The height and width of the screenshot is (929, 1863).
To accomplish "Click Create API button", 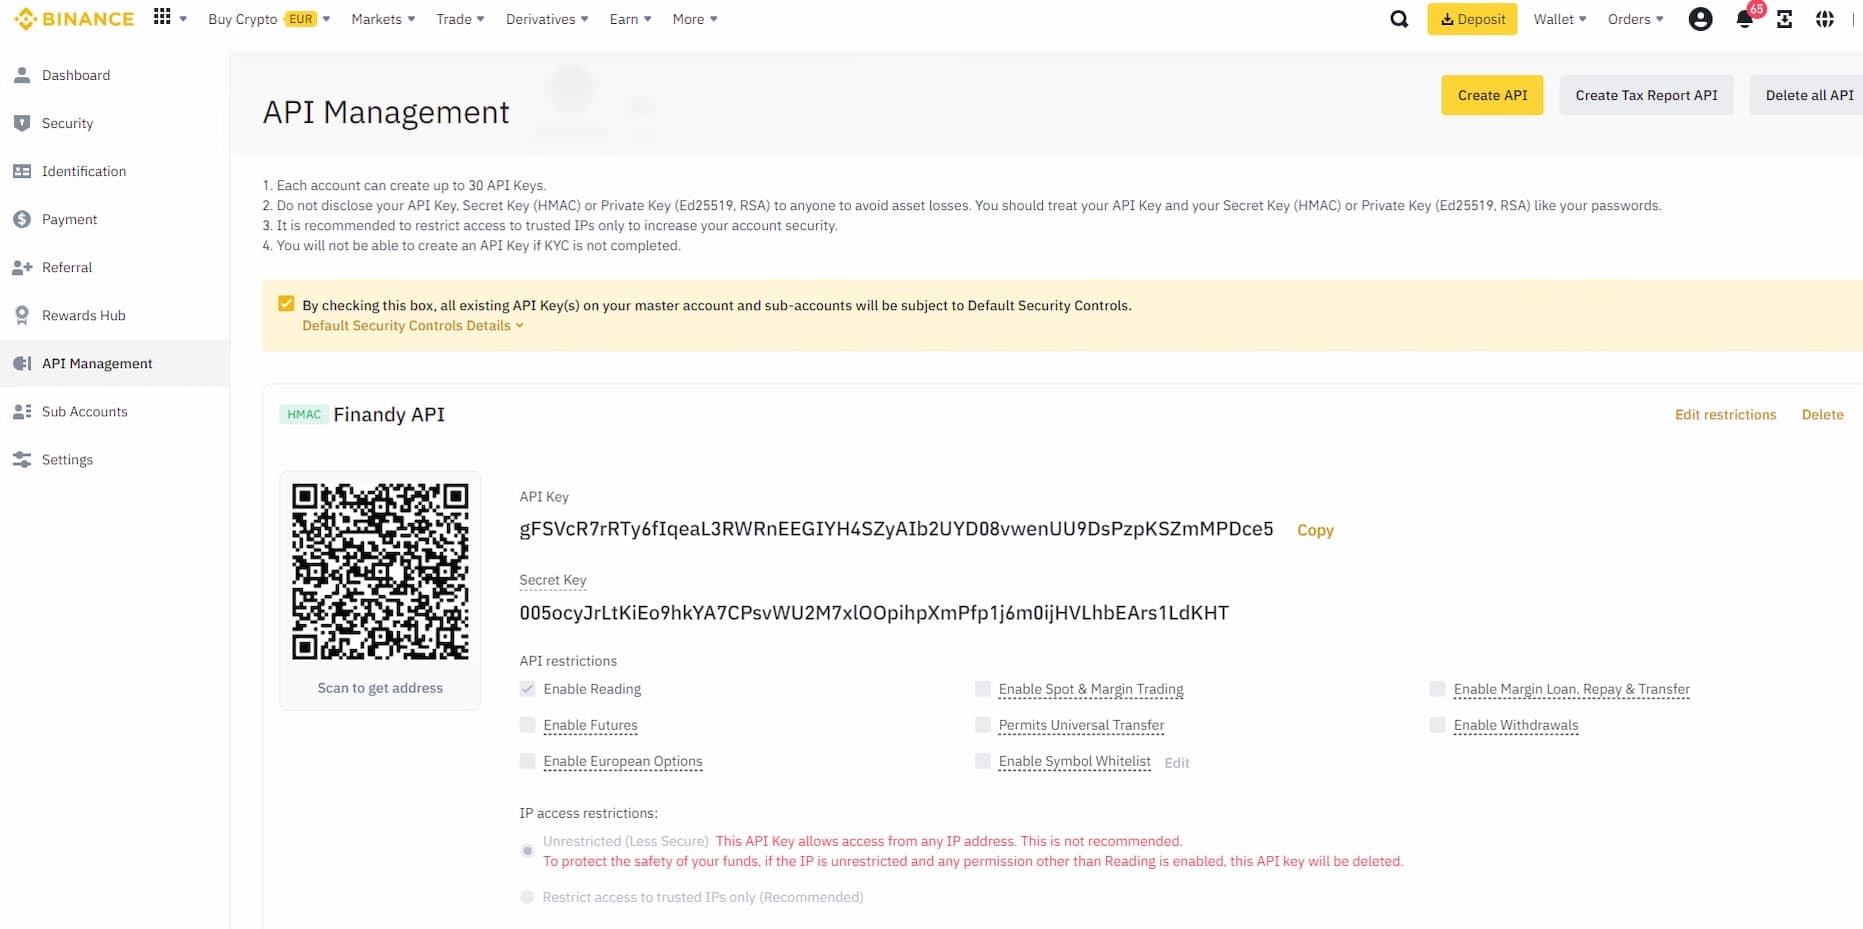I will pyautogui.click(x=1492, y=95).
